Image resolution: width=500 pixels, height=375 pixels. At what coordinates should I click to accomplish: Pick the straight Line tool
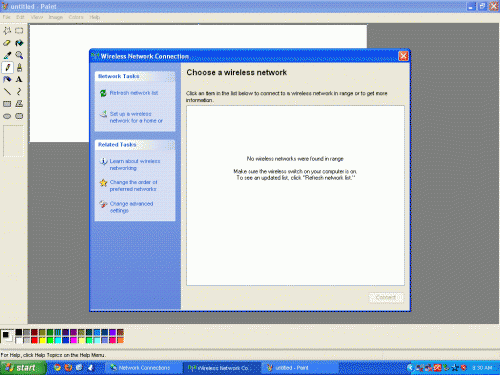7,91
